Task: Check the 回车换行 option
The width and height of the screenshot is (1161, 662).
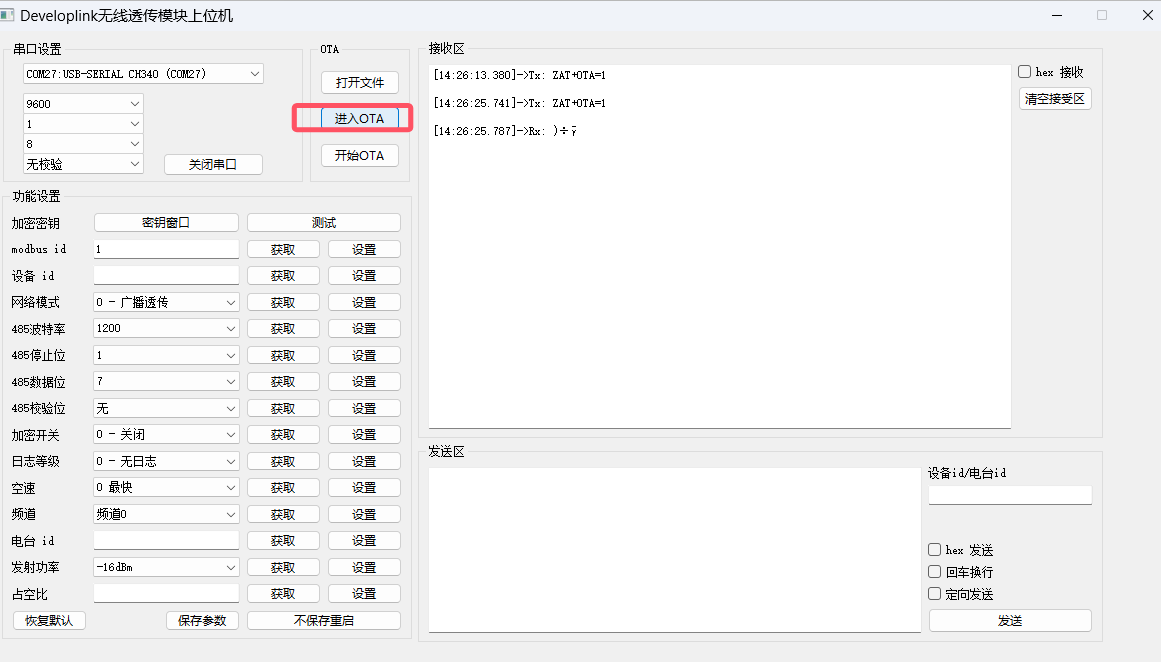Action: pos(935,572)
